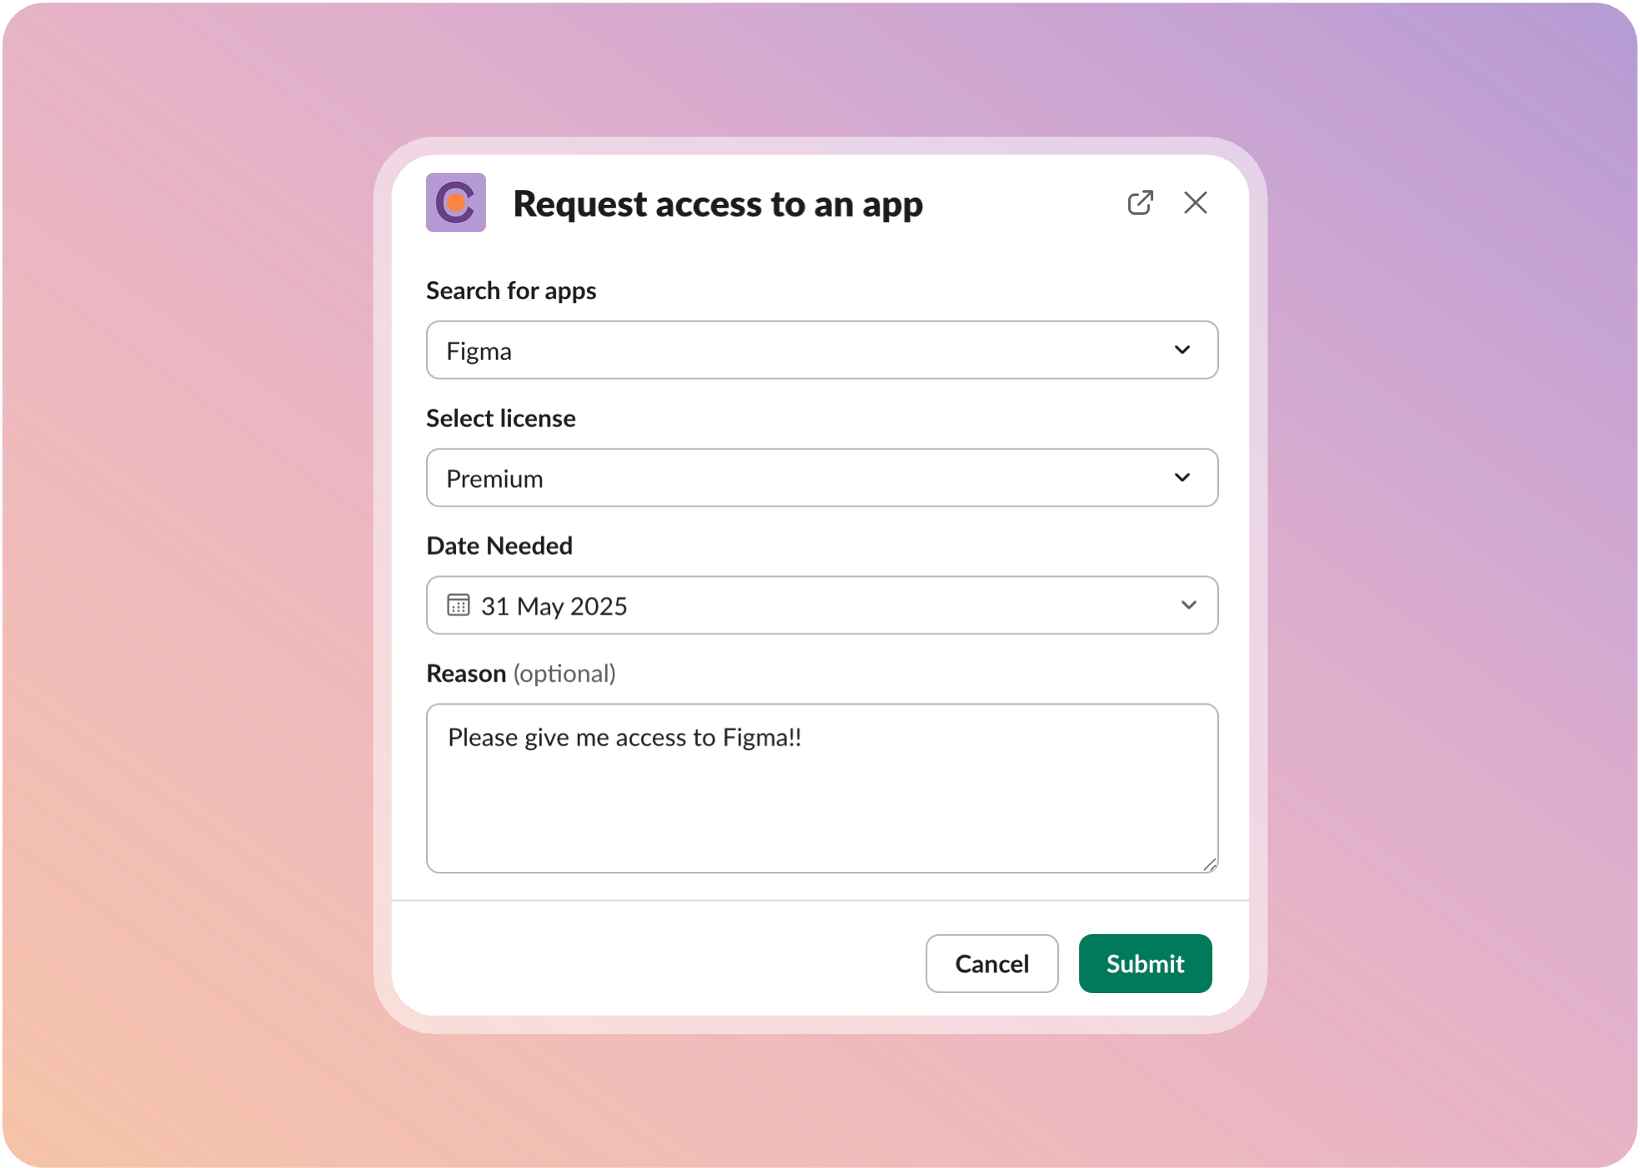Screen dimensions: 1640x1168
Task: Expand the Select license chevron
Action: pyautogui.click(x=1182, y=478)
